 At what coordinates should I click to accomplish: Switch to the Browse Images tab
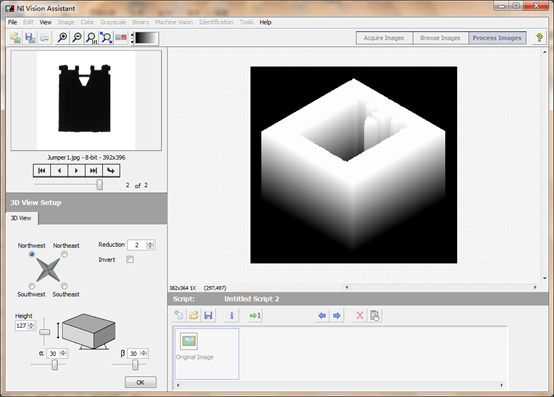[440, 38]
